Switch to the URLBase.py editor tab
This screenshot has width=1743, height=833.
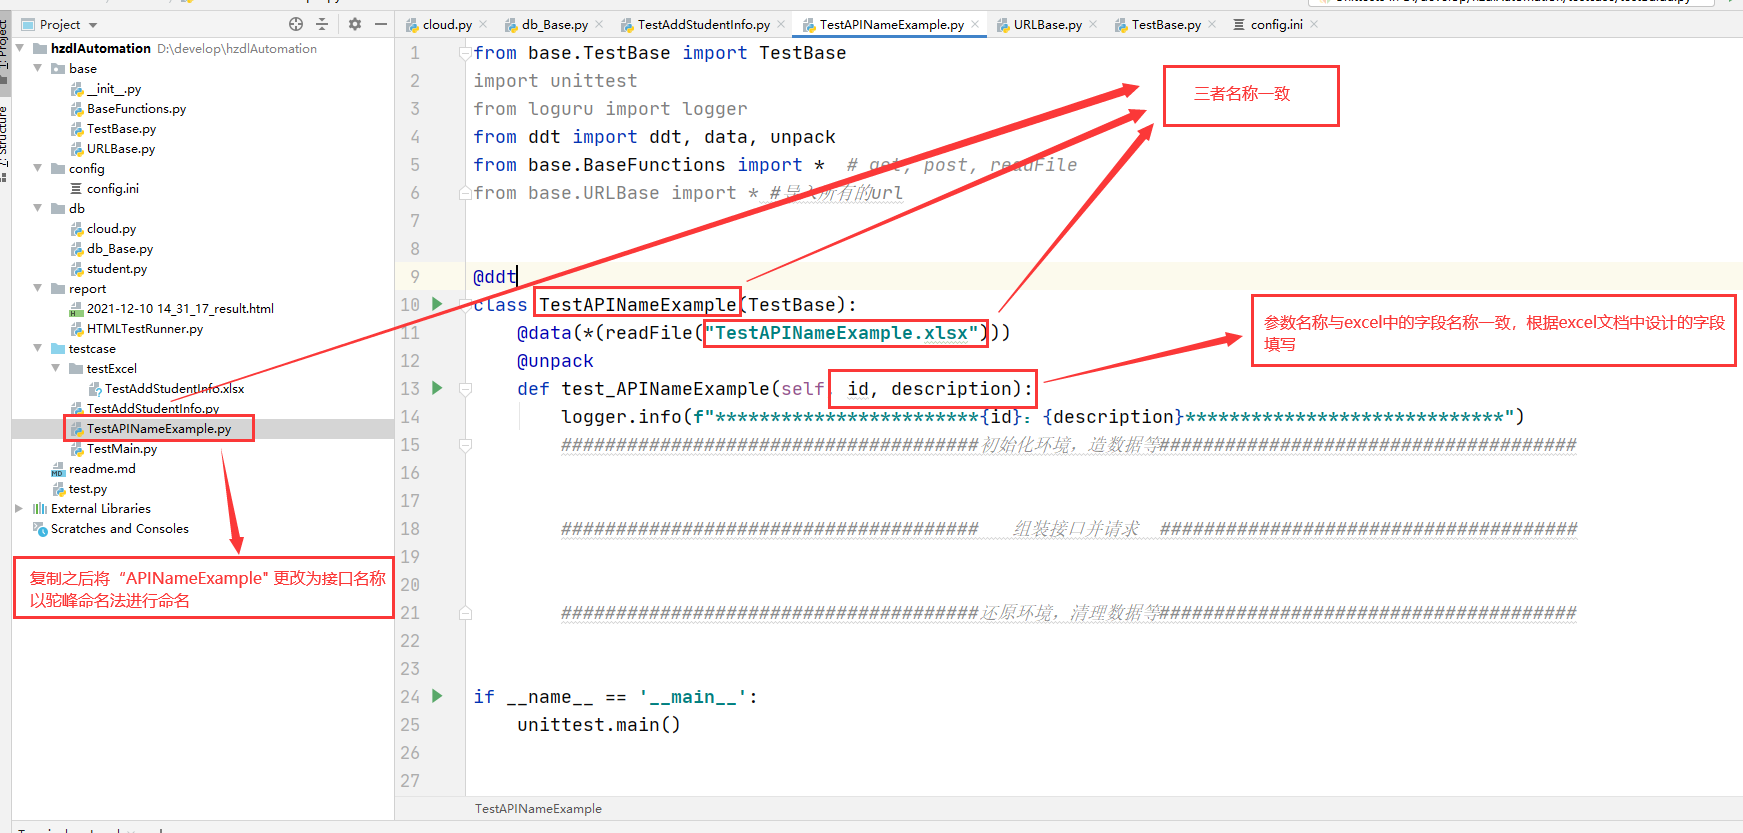coord(1048,25)
